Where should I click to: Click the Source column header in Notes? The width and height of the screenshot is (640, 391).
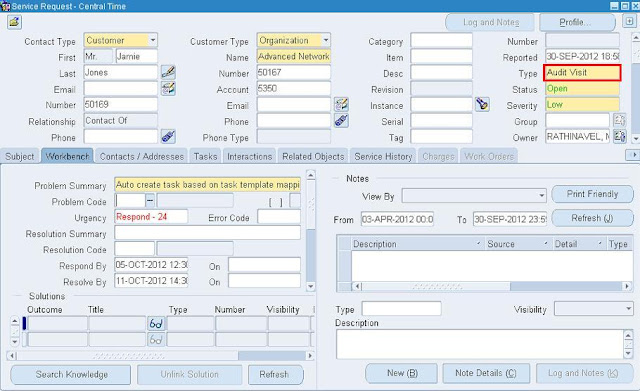click(518, 244)
